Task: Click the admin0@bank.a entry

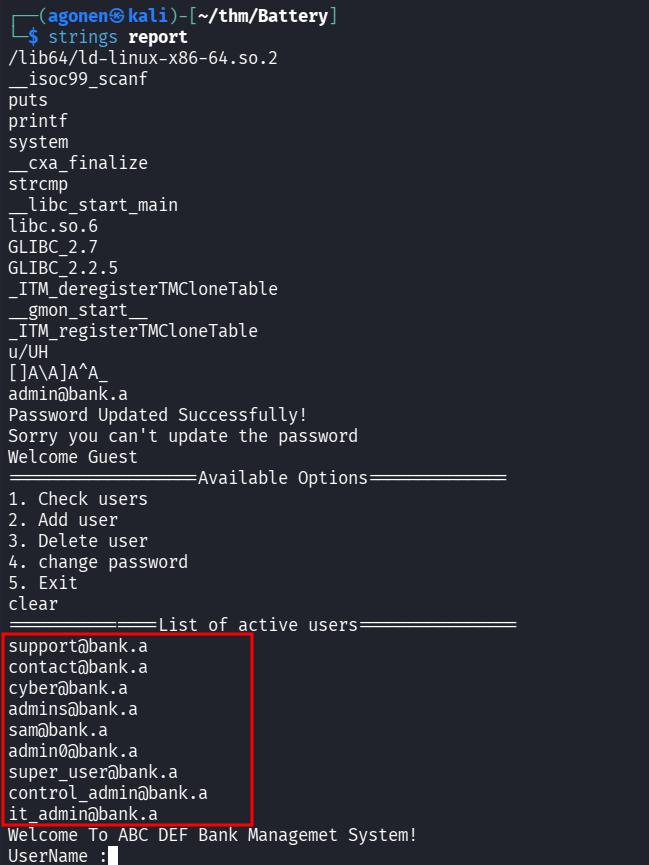Action: pyautogui.click(x=73, y=751)
